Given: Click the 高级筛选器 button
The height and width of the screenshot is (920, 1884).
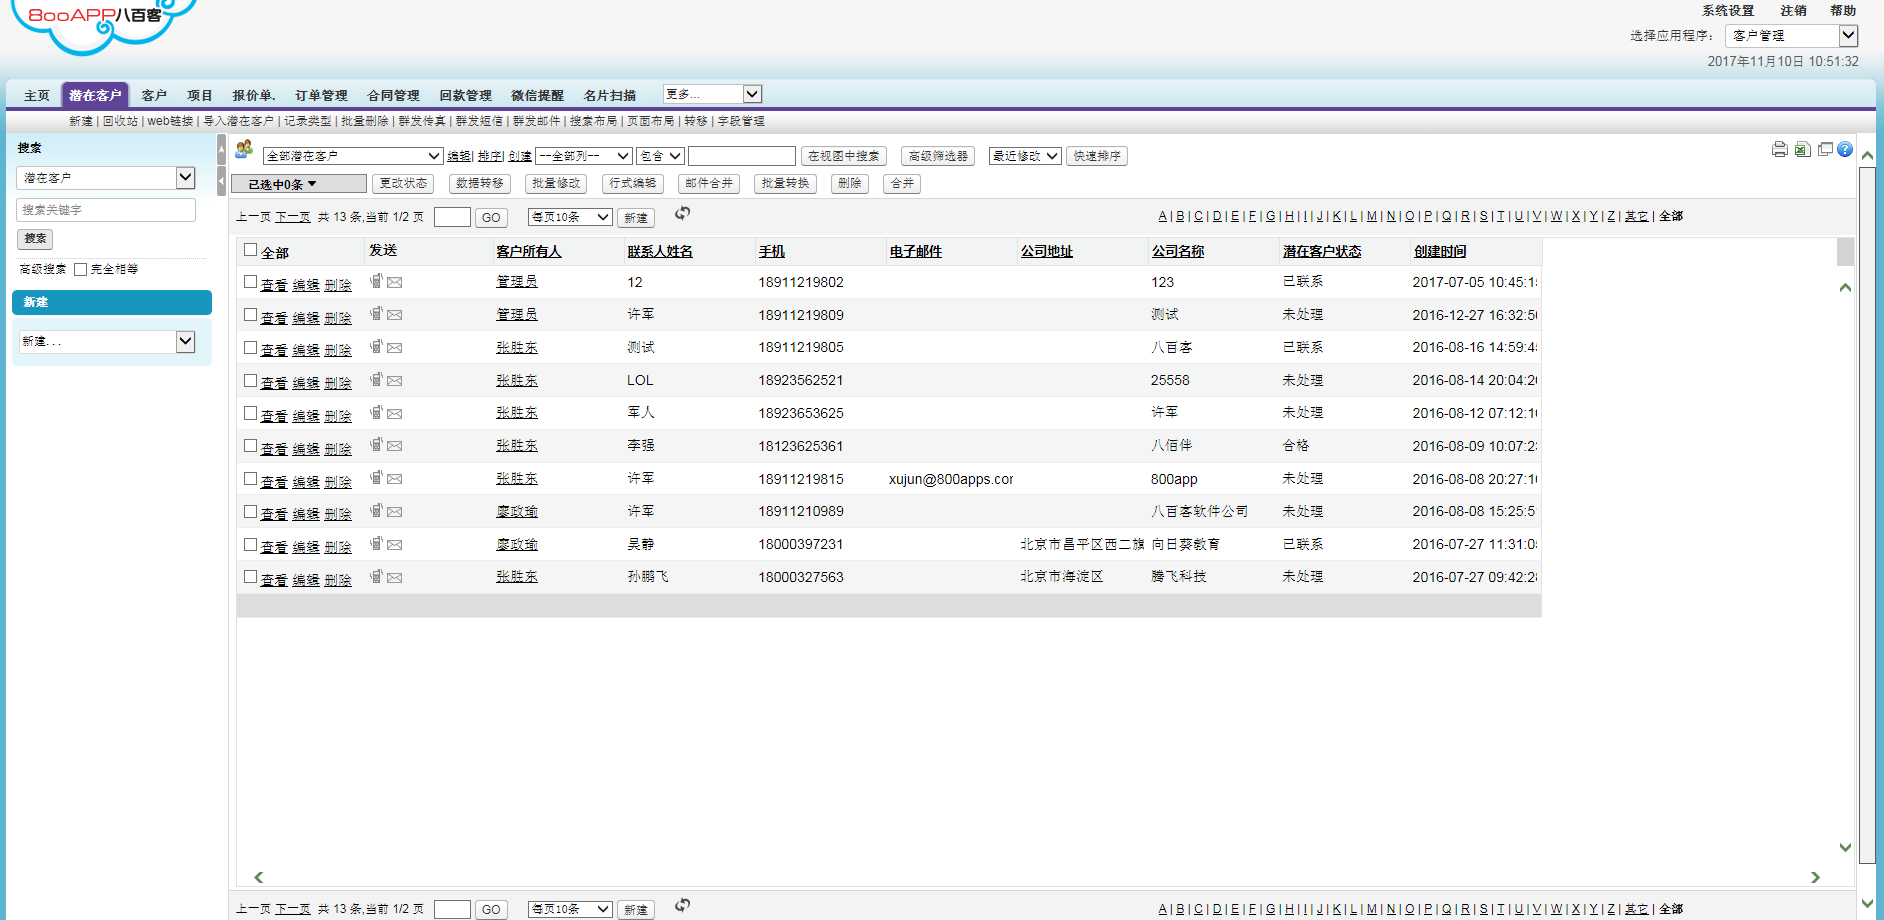Looking at the screenshot, I should (x=938, y=156).
